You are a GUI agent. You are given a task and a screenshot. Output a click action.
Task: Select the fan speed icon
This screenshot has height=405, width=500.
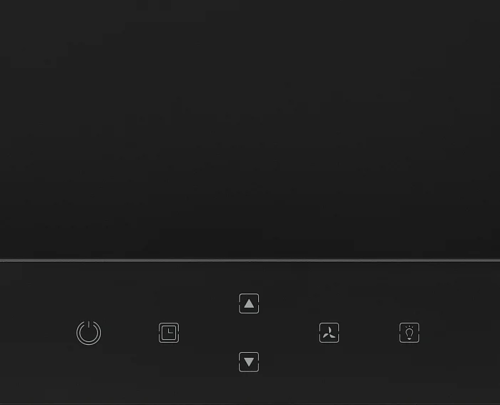[x=329, y=333]
